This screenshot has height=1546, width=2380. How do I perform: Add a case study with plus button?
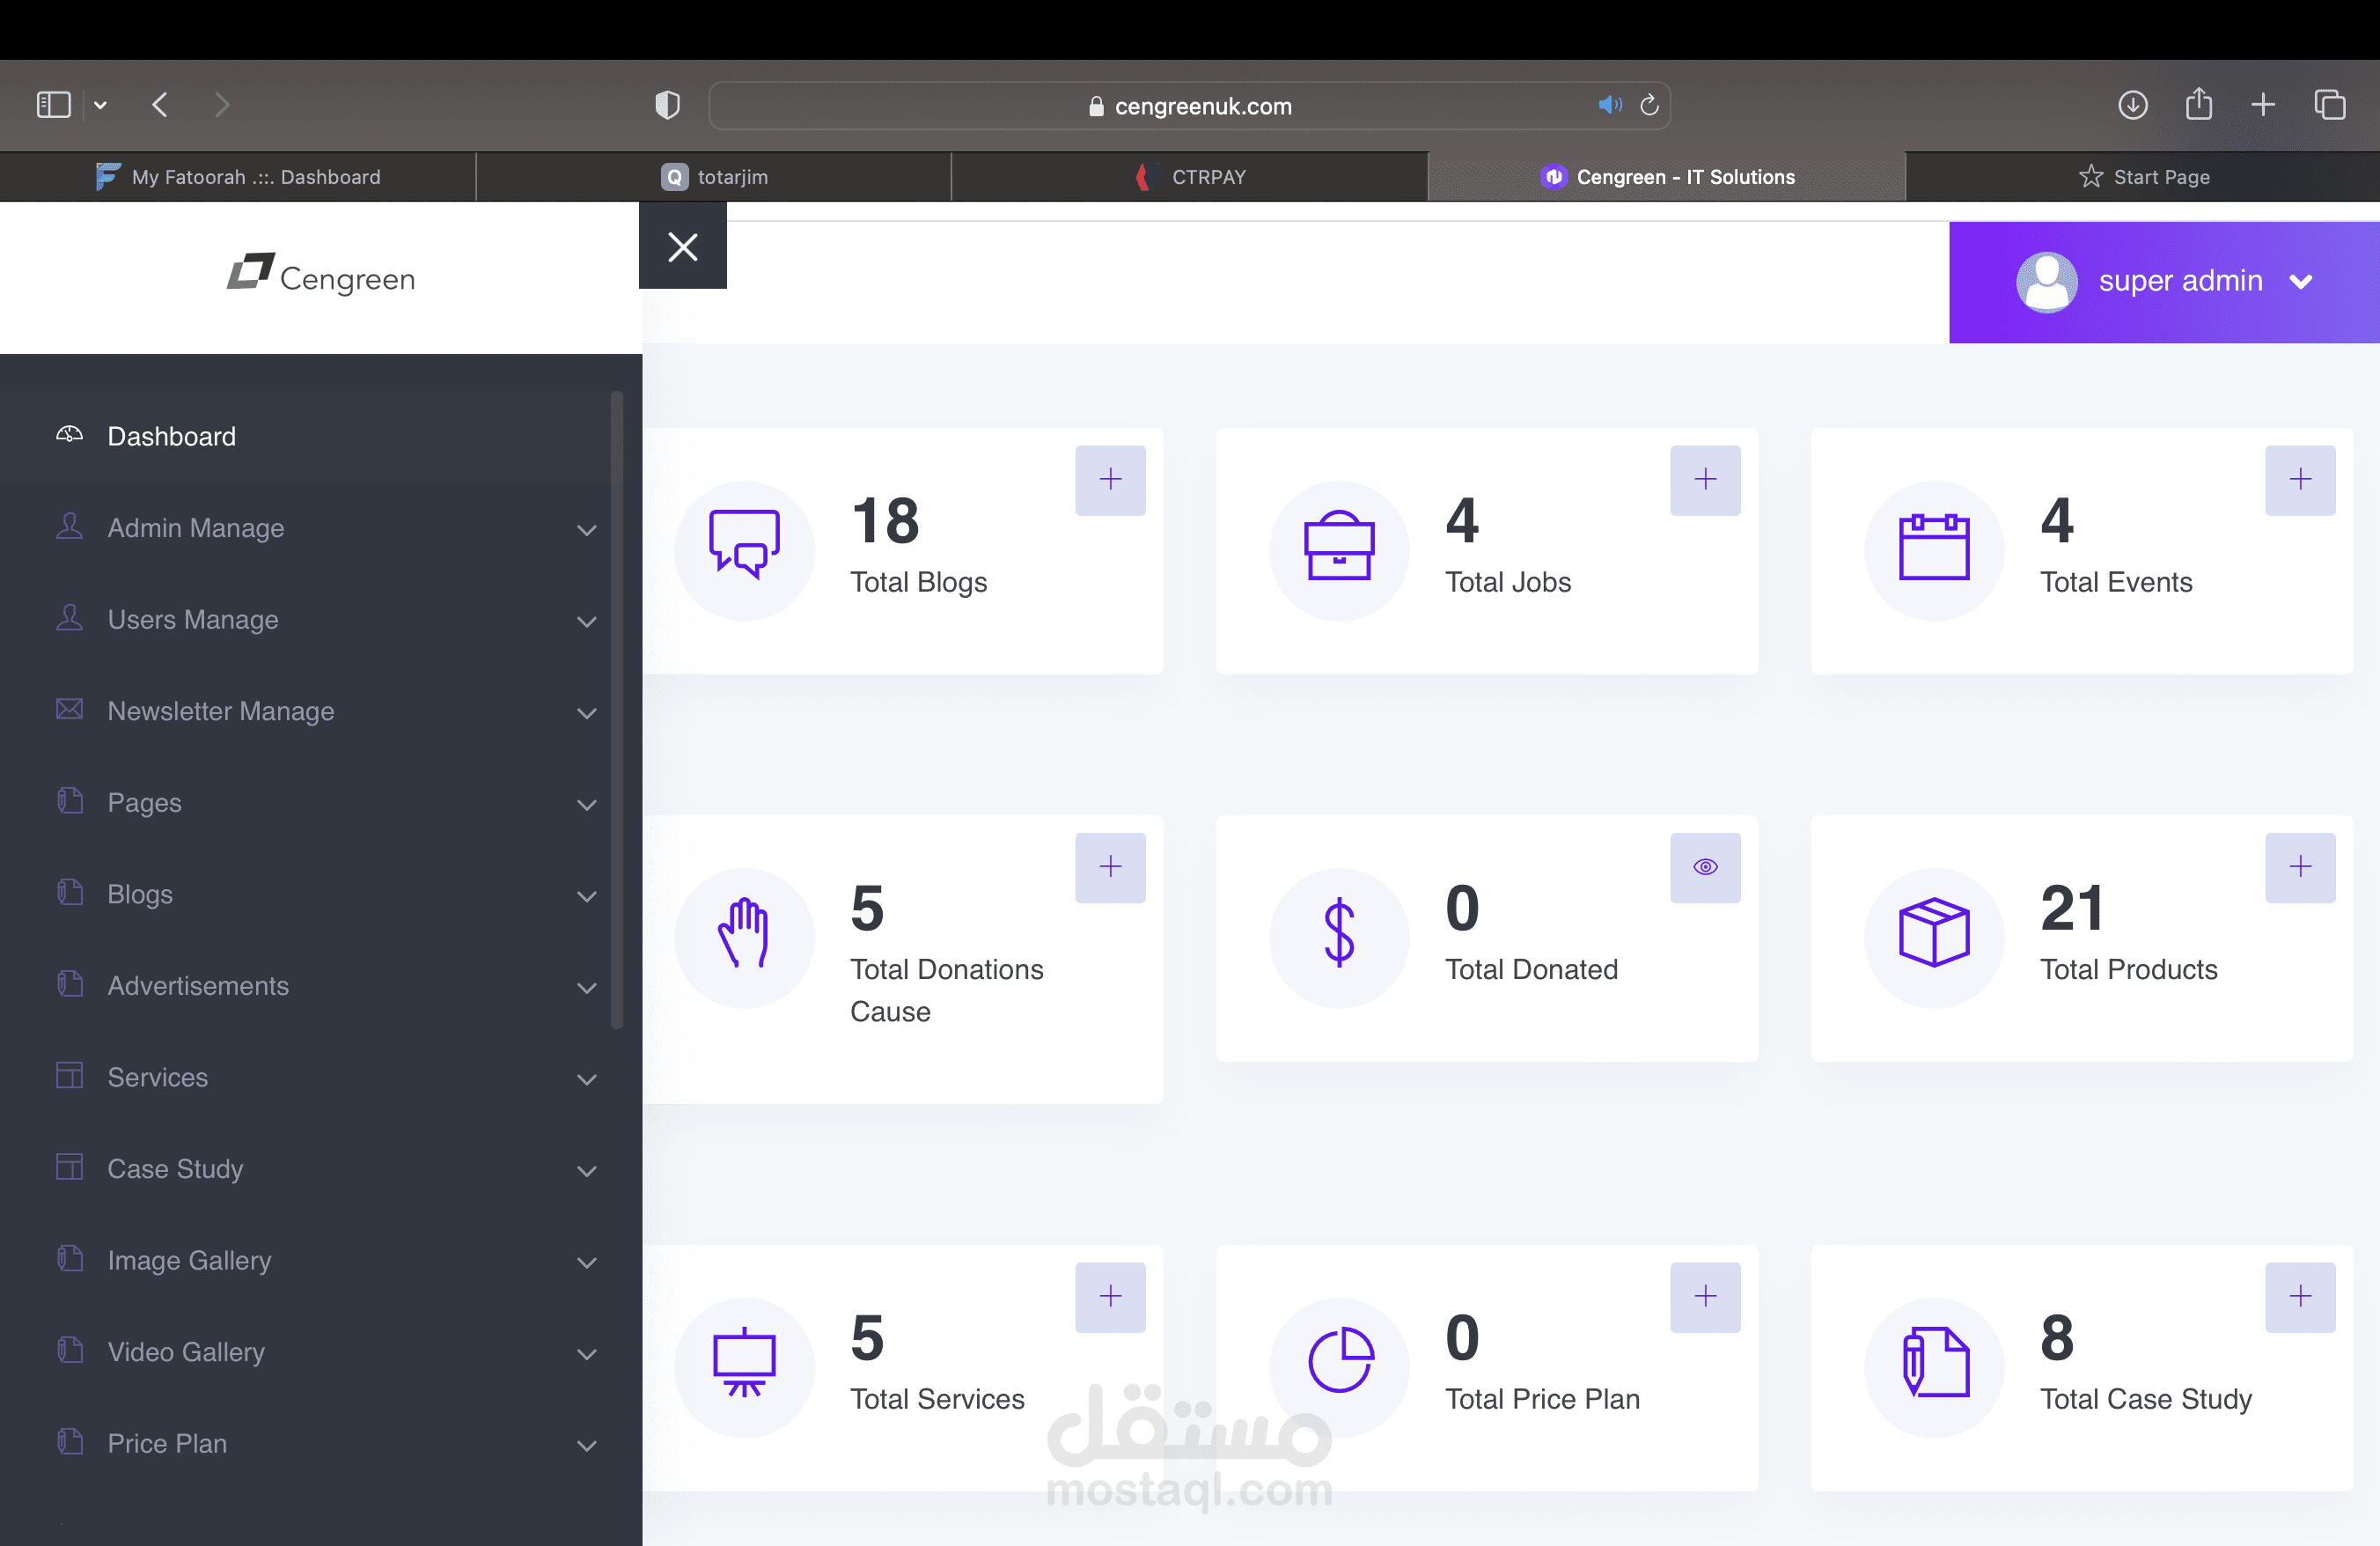click(x=2300, y=1297)
